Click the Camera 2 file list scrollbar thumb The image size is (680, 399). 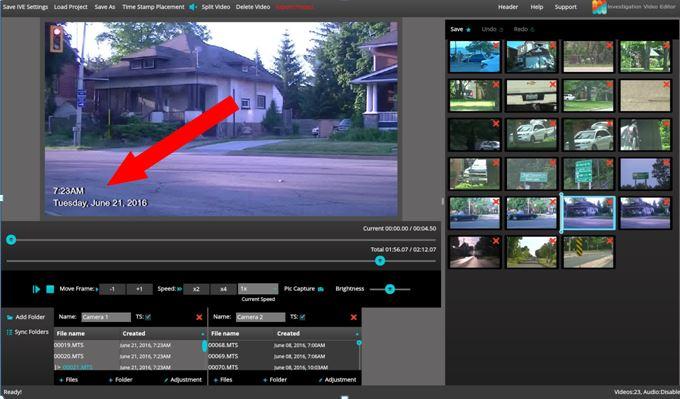(359, 343)
